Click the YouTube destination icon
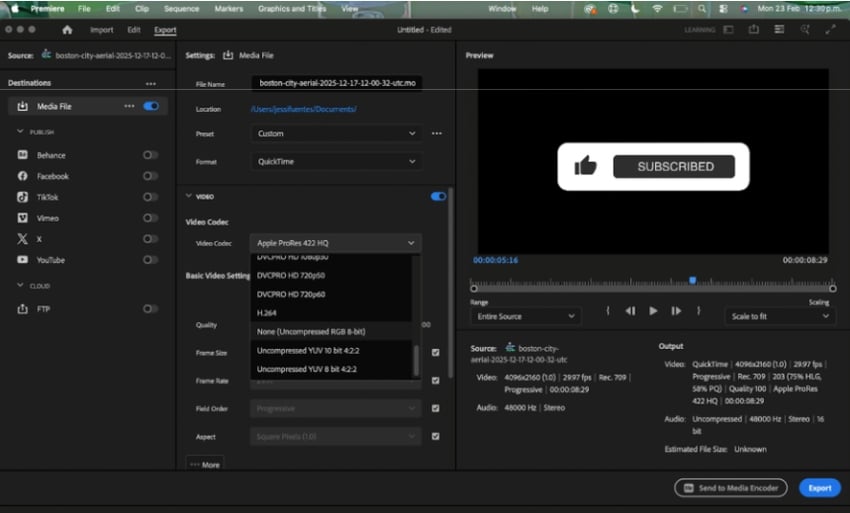The width and height of the screenshot is (850, 513). (x=22, y=260)
